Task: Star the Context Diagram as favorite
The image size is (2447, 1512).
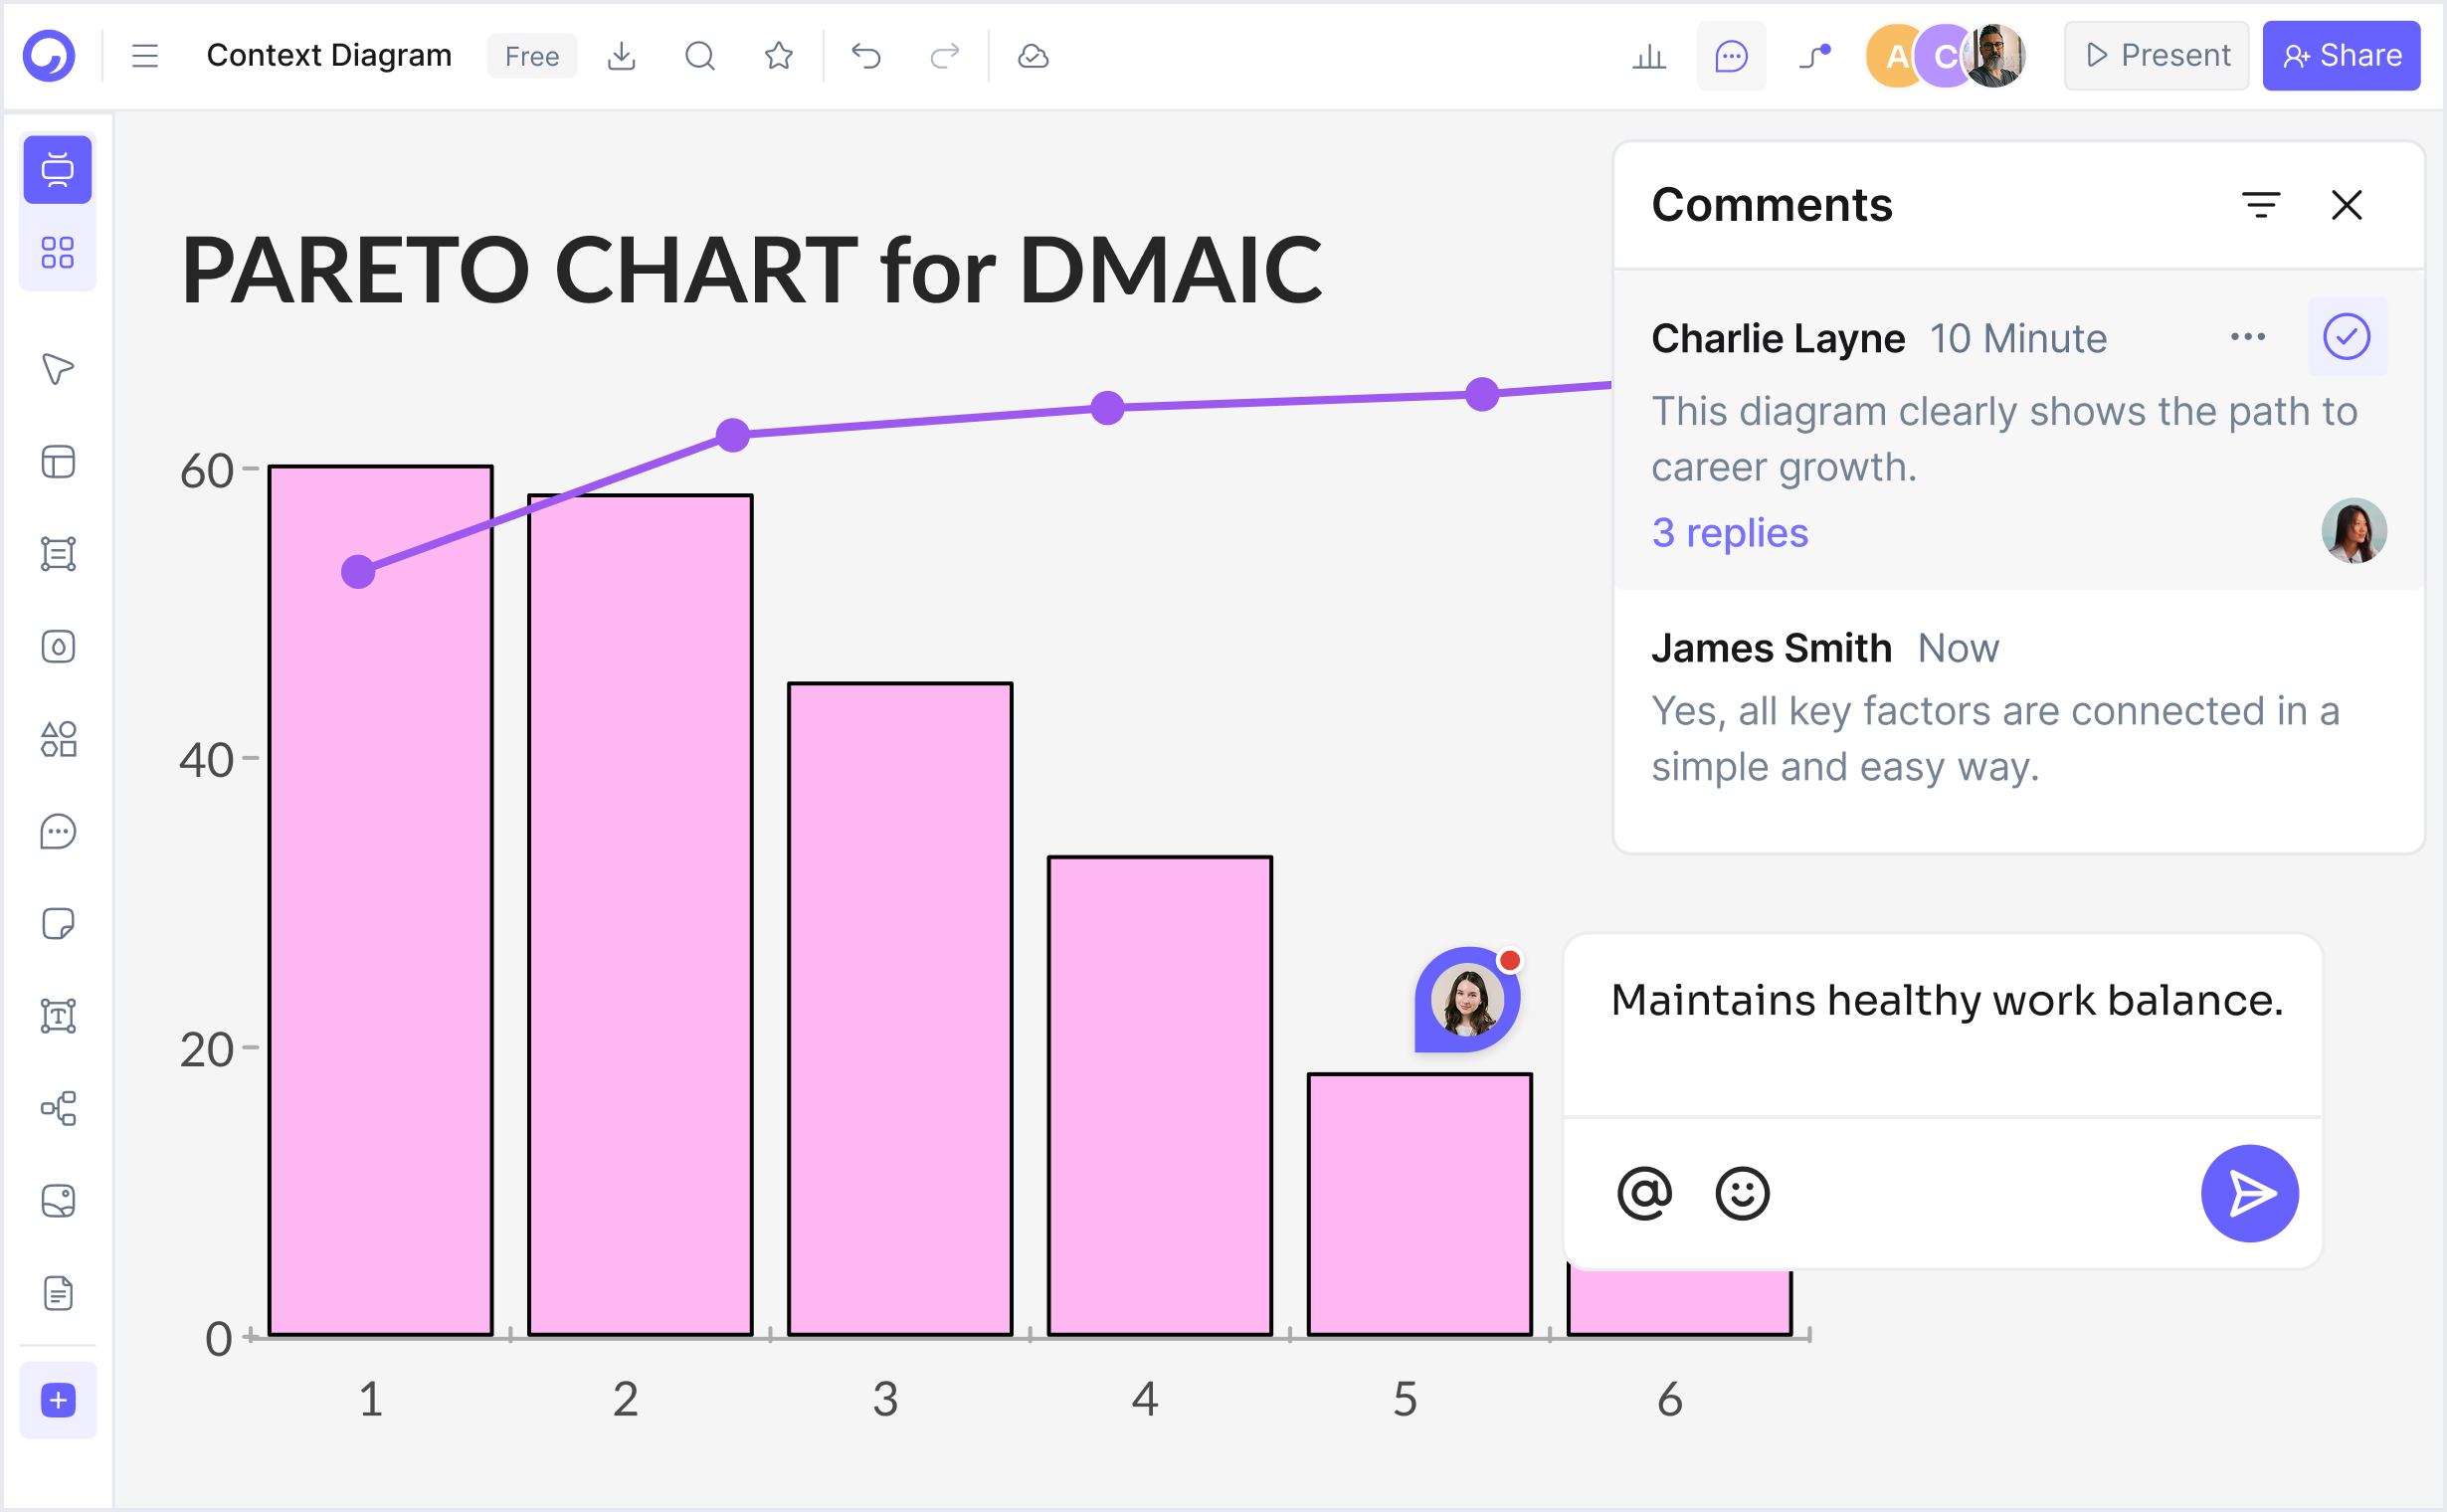Action: (x=778, y=56)
